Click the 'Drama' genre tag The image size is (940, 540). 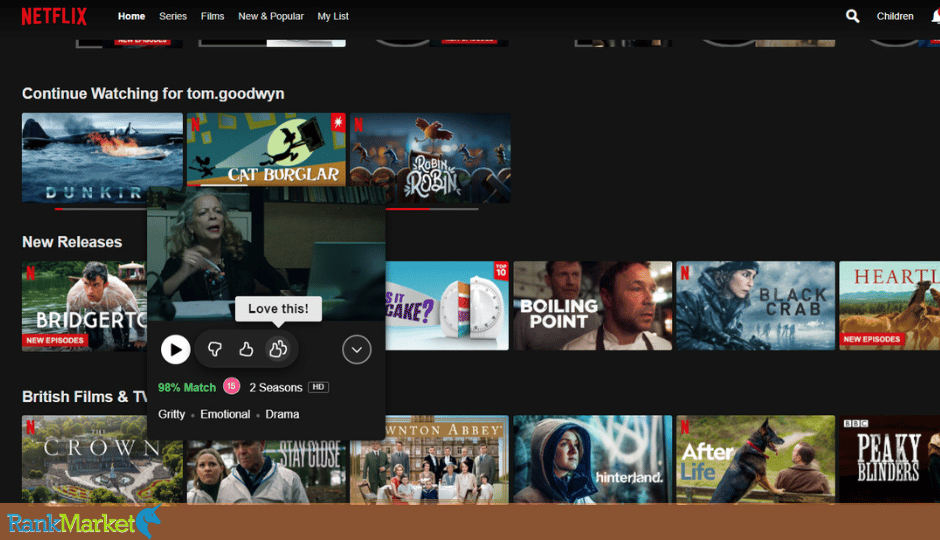282,414
